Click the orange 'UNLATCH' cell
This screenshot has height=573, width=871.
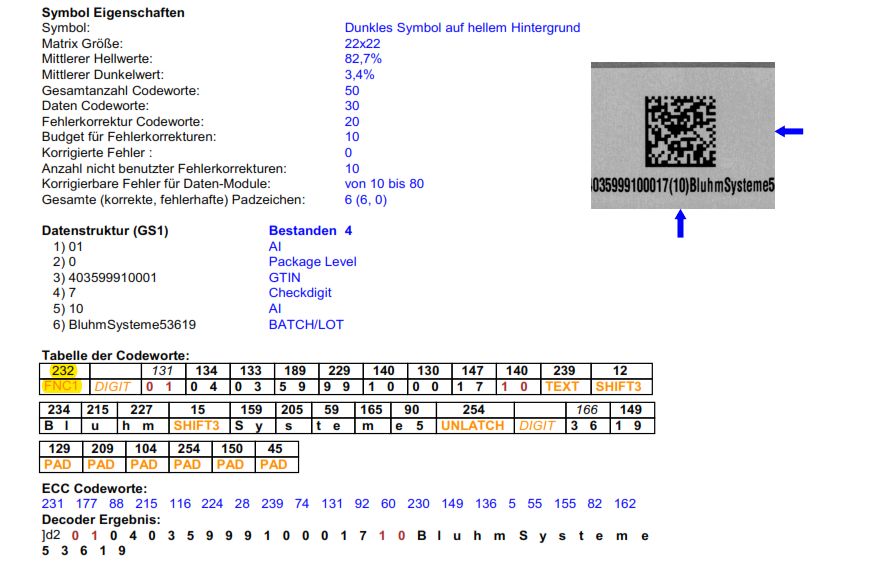(473, 426)
